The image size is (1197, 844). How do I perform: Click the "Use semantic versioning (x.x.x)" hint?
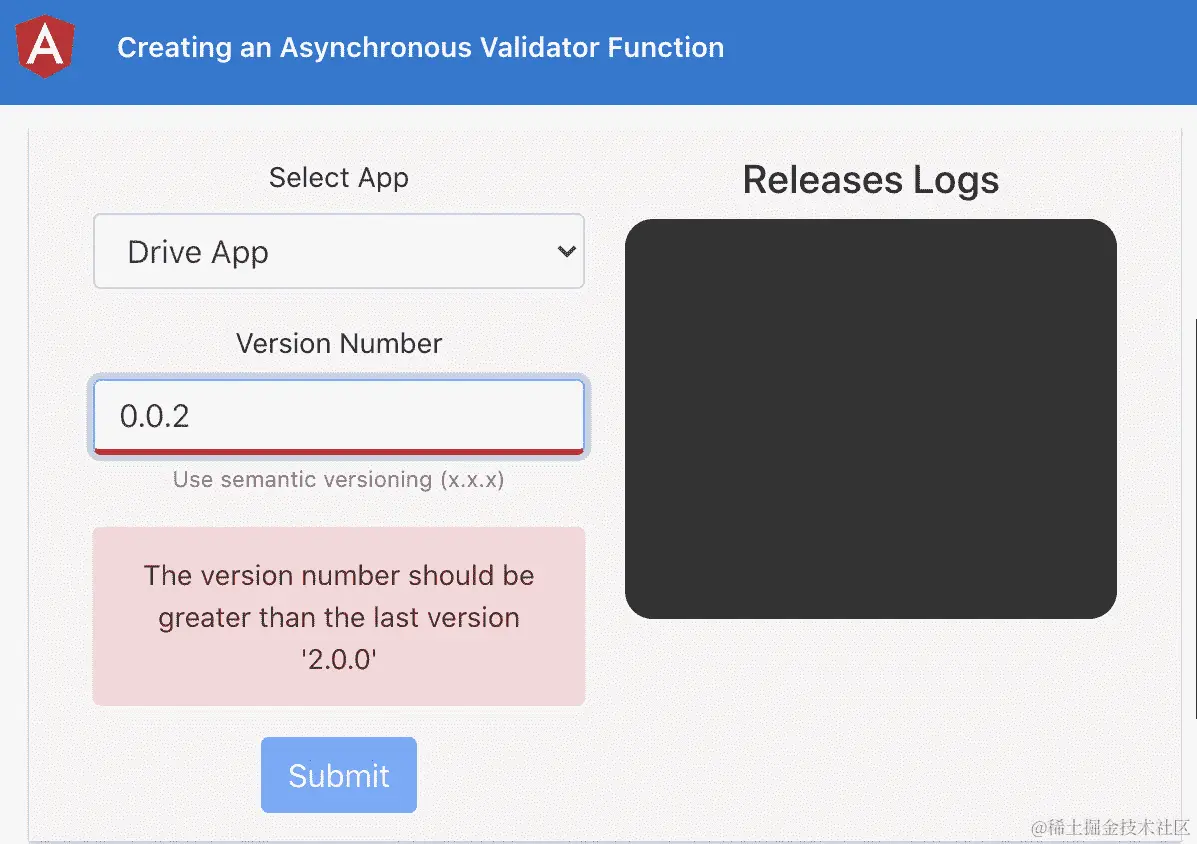click(338, 479)
